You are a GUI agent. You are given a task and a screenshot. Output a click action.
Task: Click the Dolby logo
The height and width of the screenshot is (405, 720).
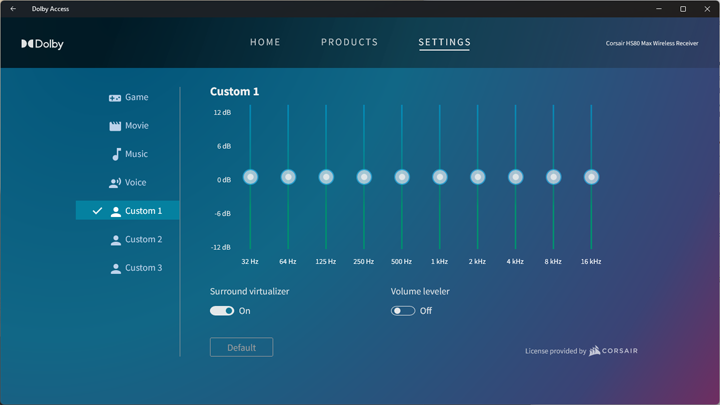[x=42, y=44]
